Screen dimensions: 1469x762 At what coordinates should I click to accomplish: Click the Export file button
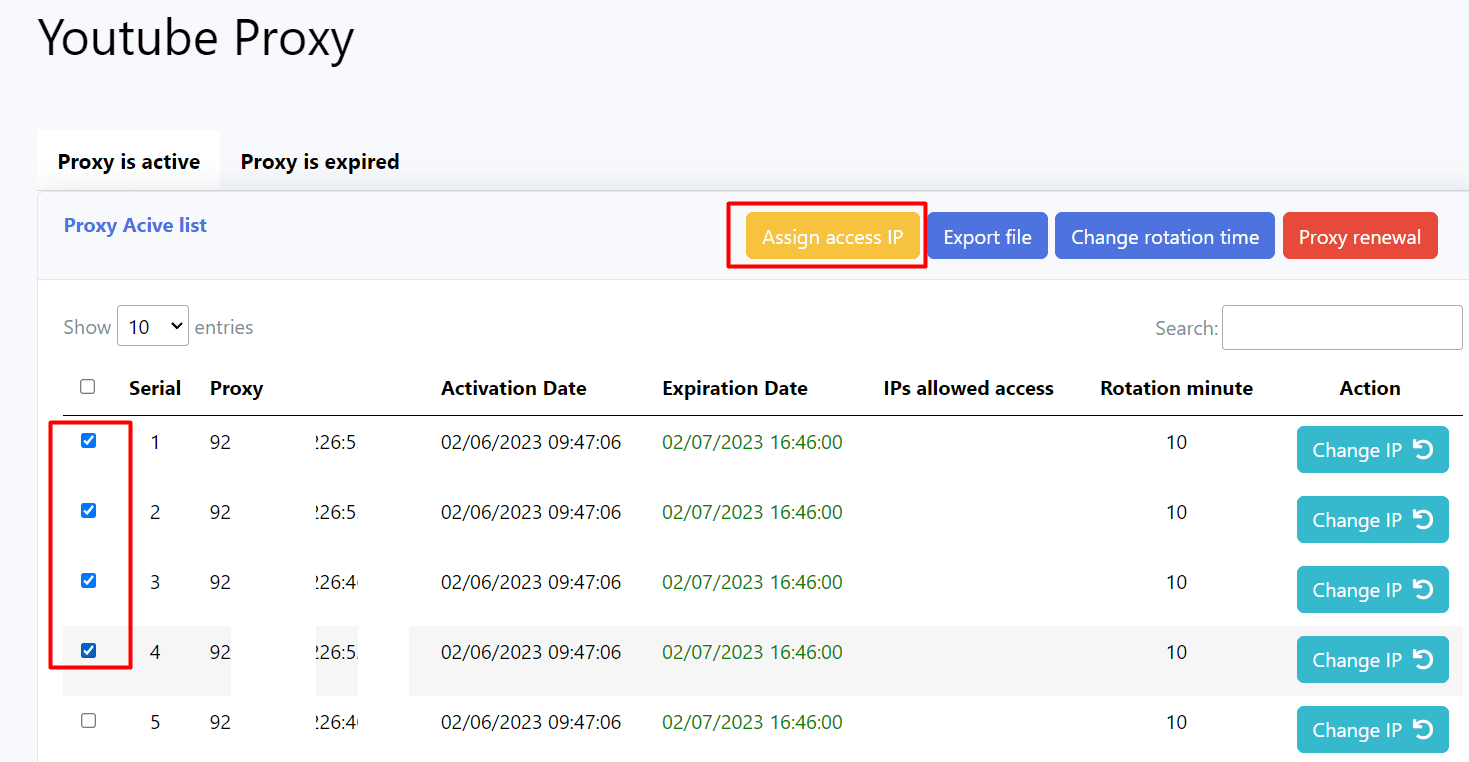[x=987, y=237]
